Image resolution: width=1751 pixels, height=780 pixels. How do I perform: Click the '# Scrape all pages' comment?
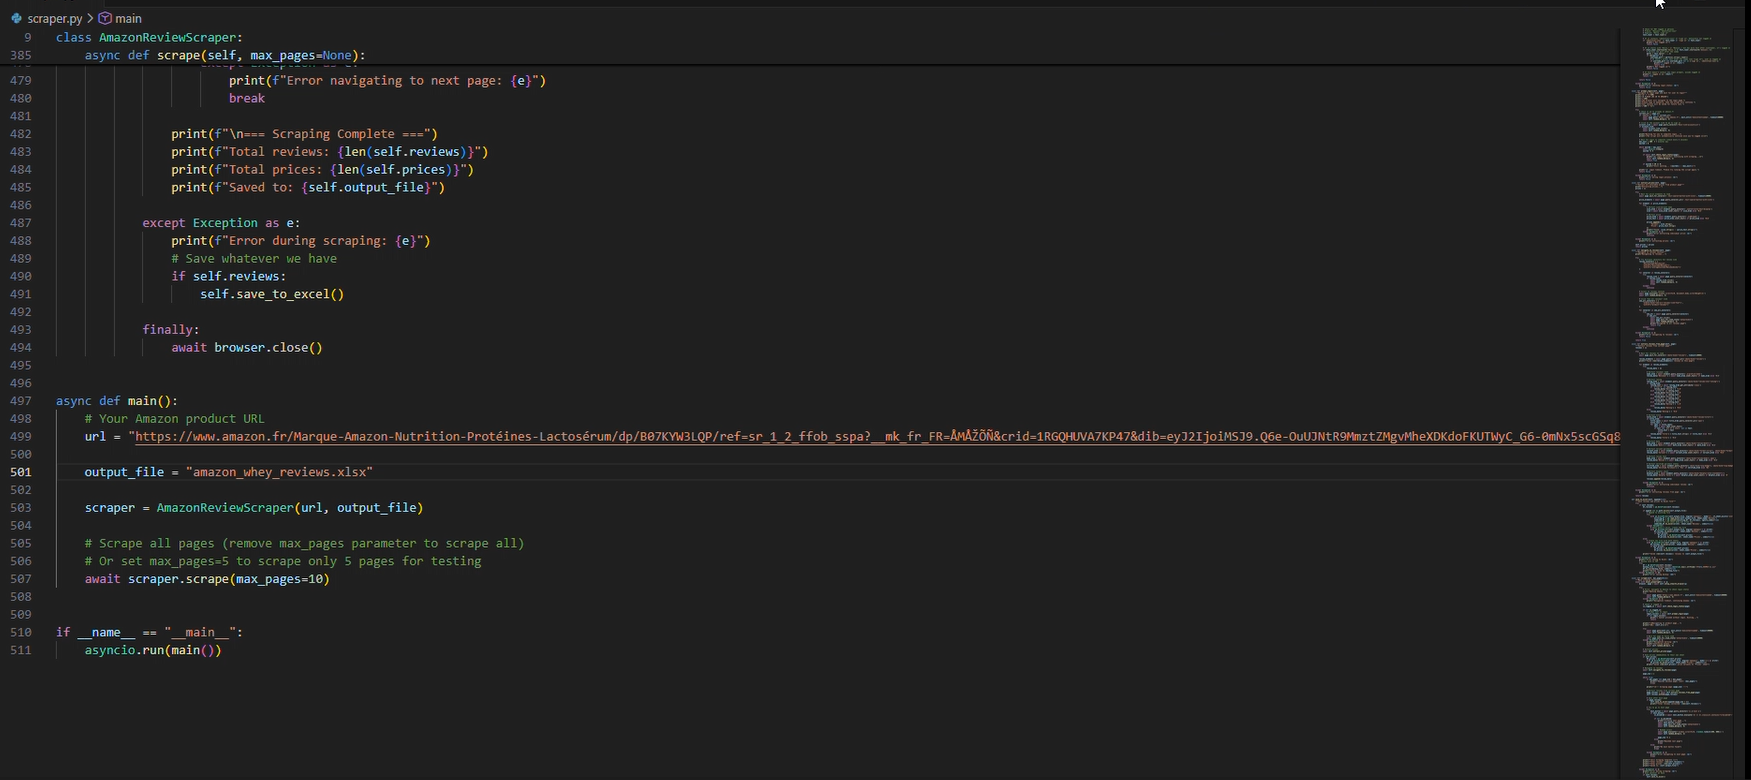click(305, 543)
